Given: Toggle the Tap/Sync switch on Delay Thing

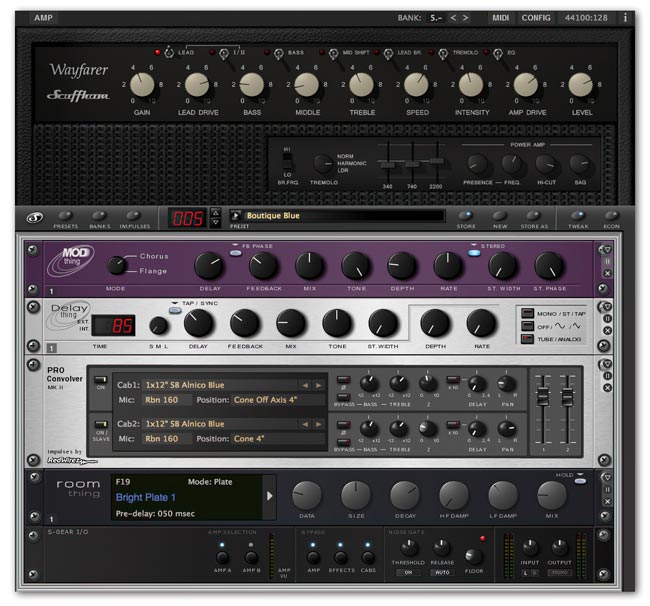Looking at the screenshot, I should [x=175, y=310].
